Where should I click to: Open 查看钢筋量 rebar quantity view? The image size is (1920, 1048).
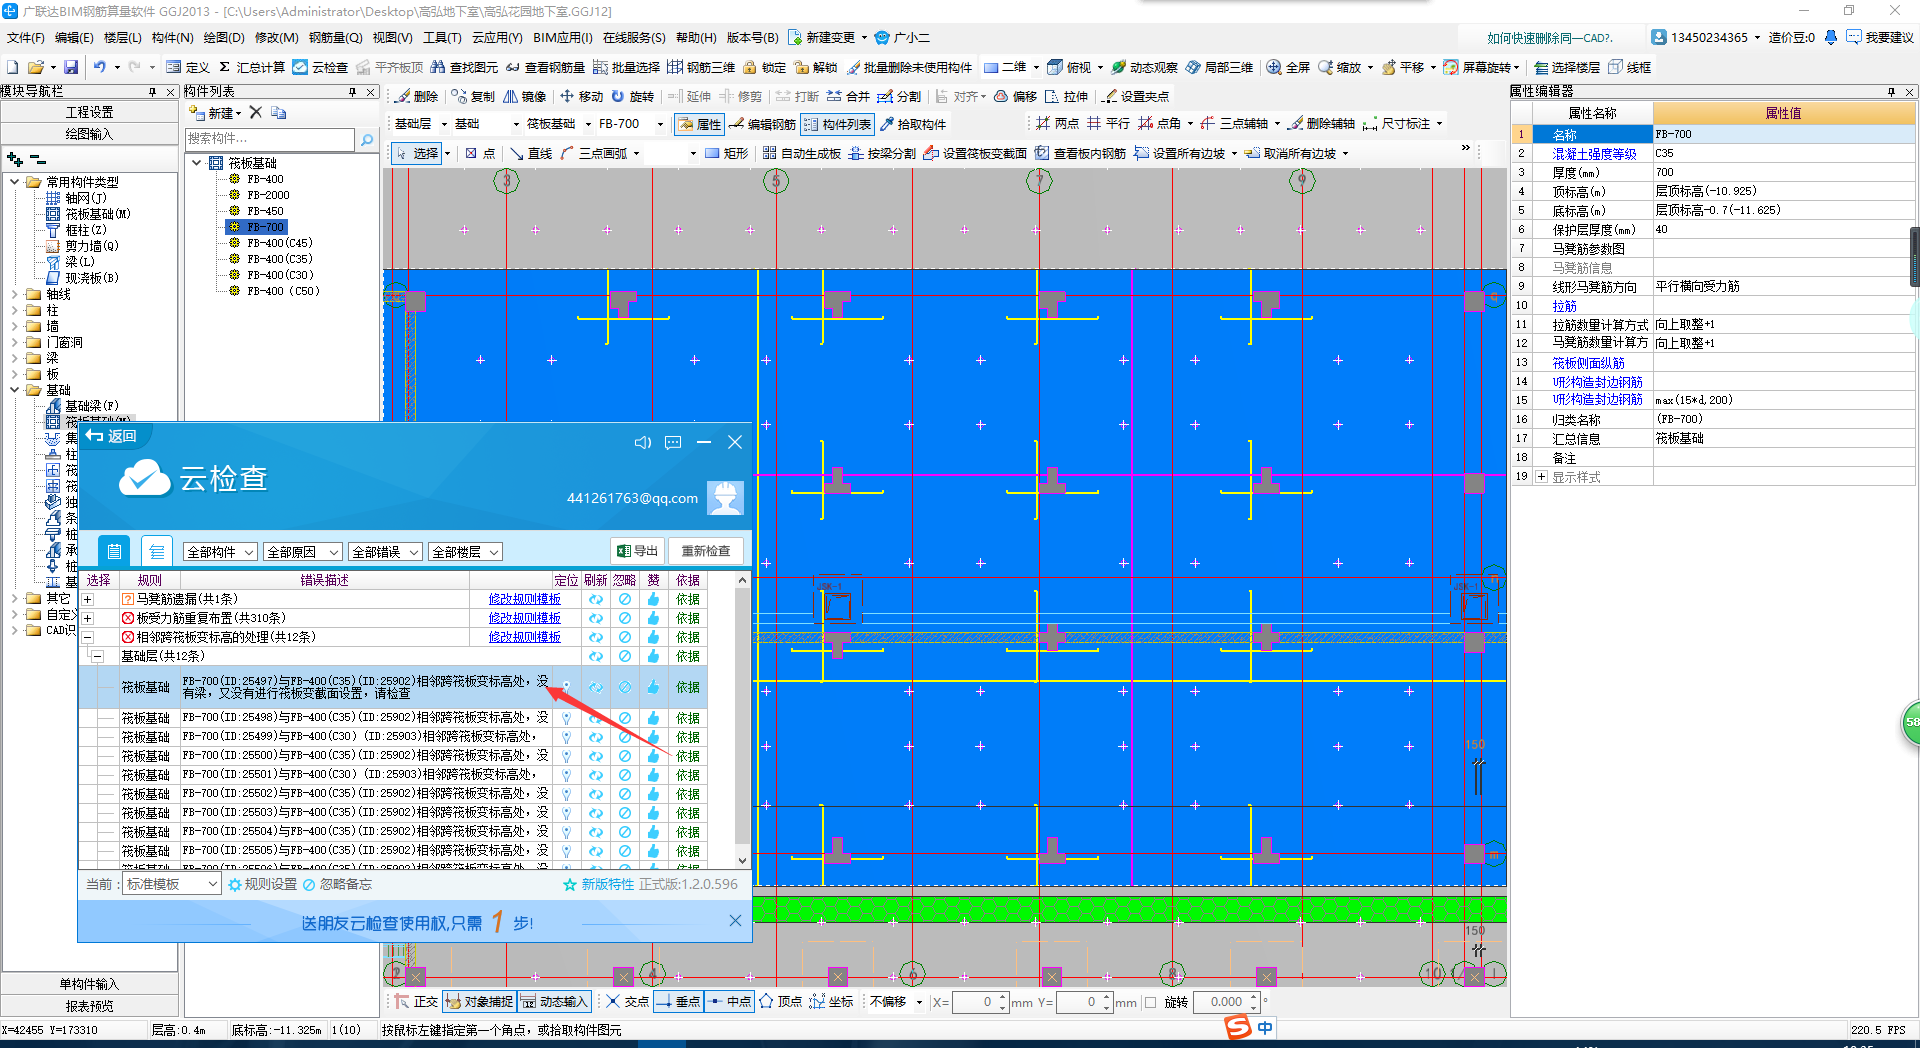546,67
